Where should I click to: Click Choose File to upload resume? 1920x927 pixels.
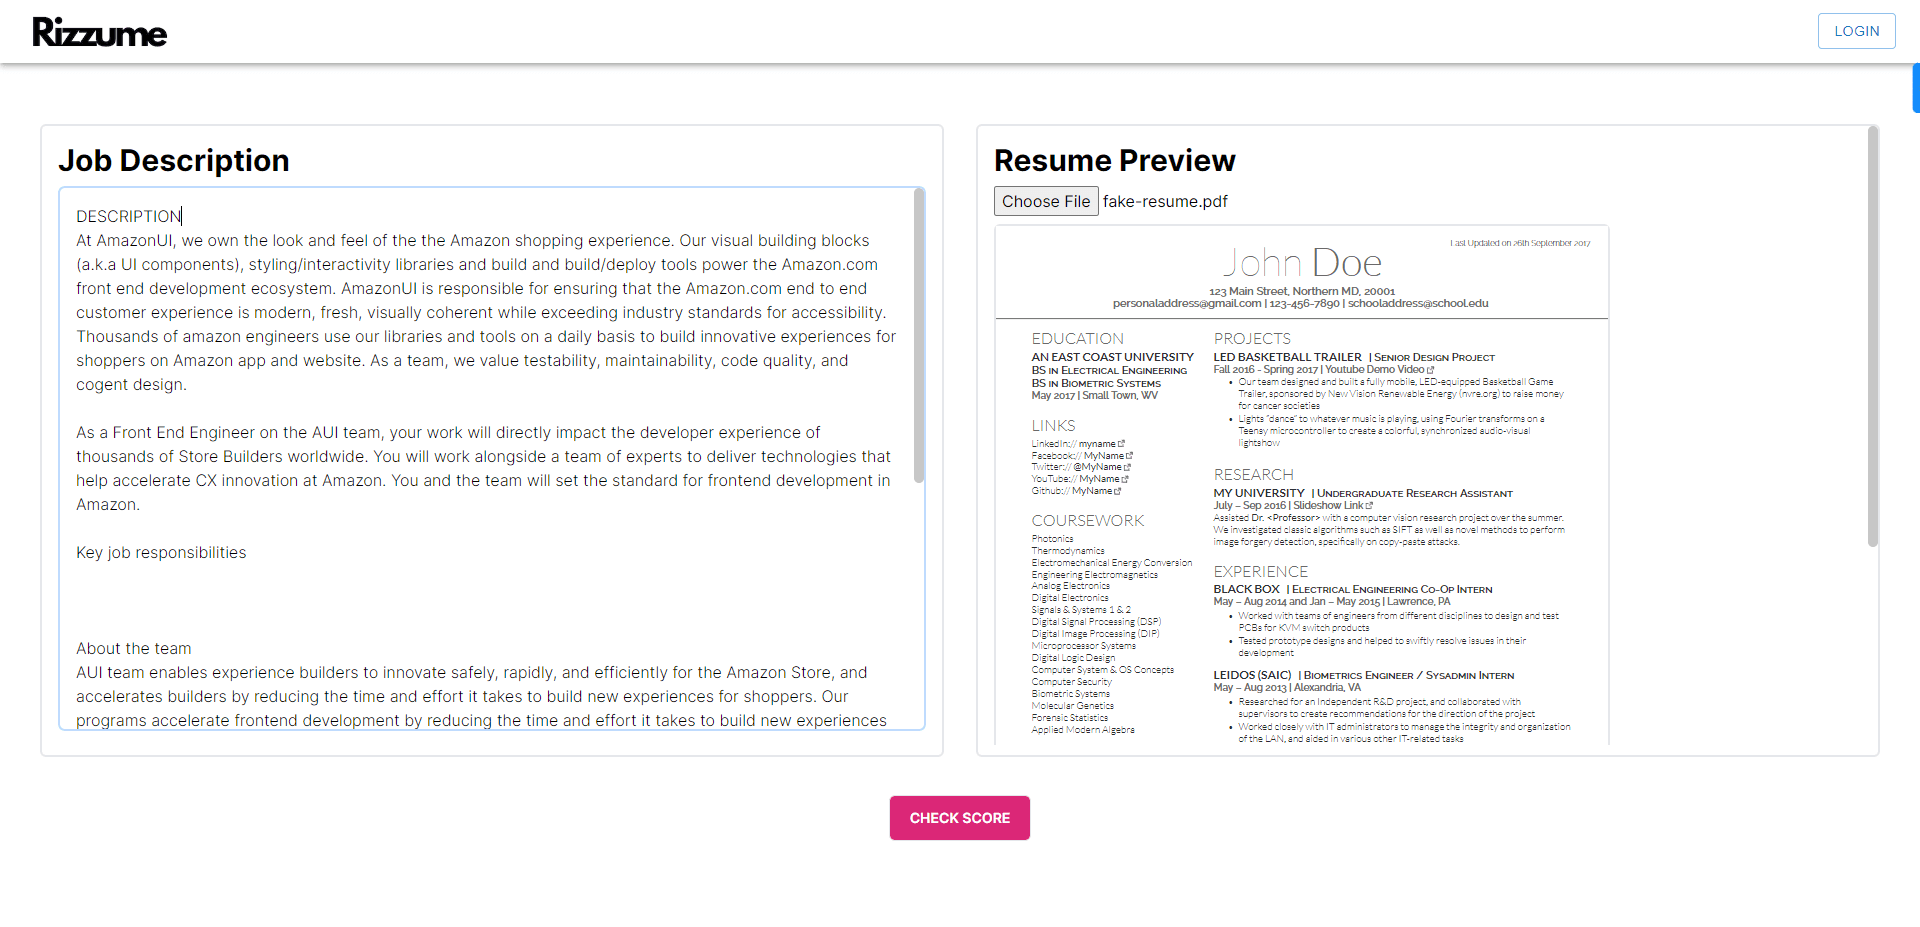pyautogui.click(x=1046, y=201)
